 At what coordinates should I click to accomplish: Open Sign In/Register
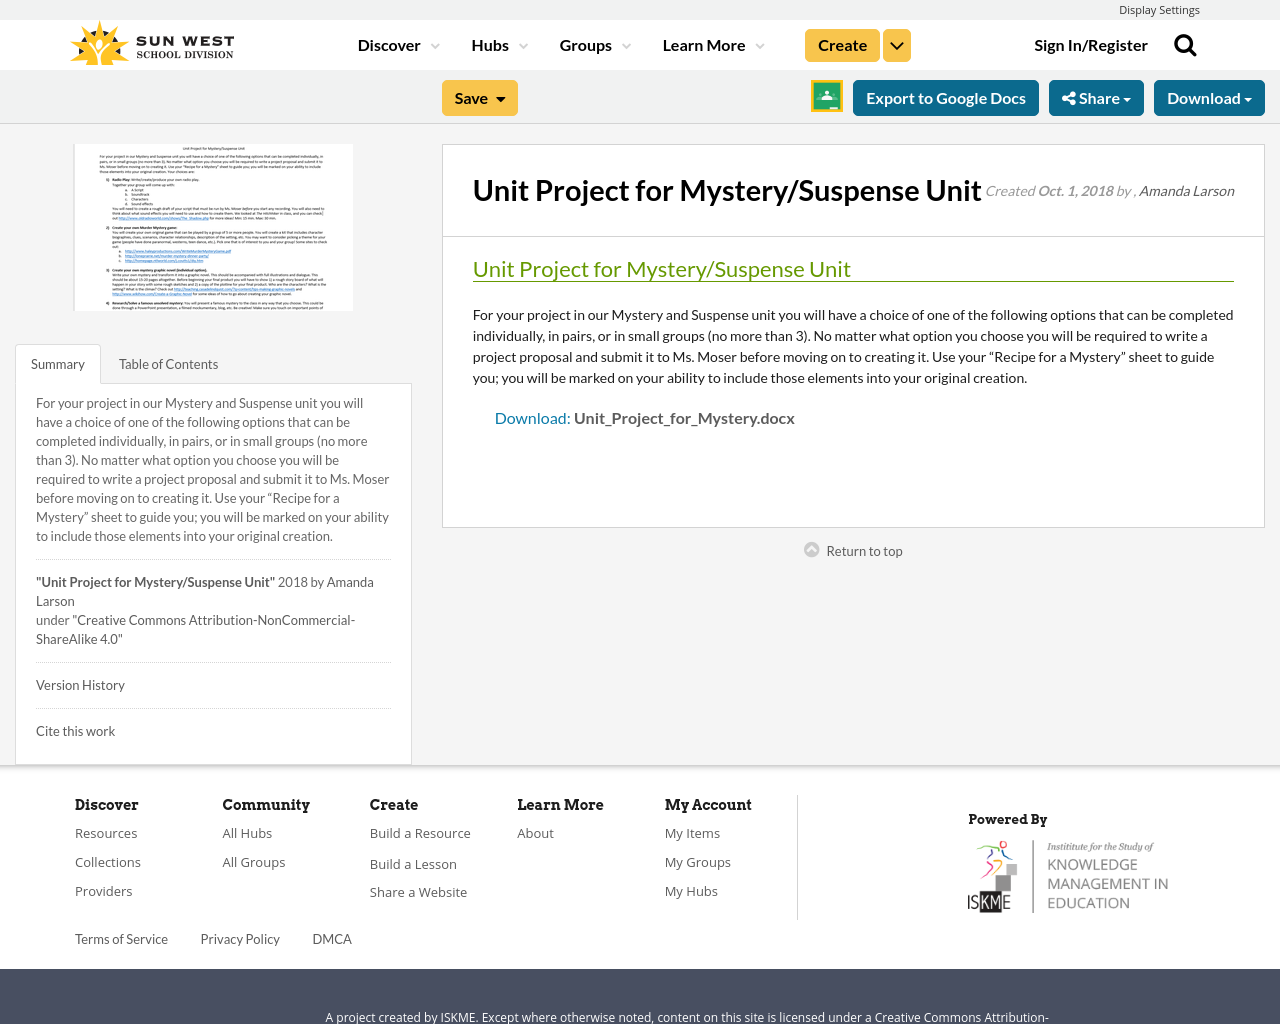coord(1091,43)
